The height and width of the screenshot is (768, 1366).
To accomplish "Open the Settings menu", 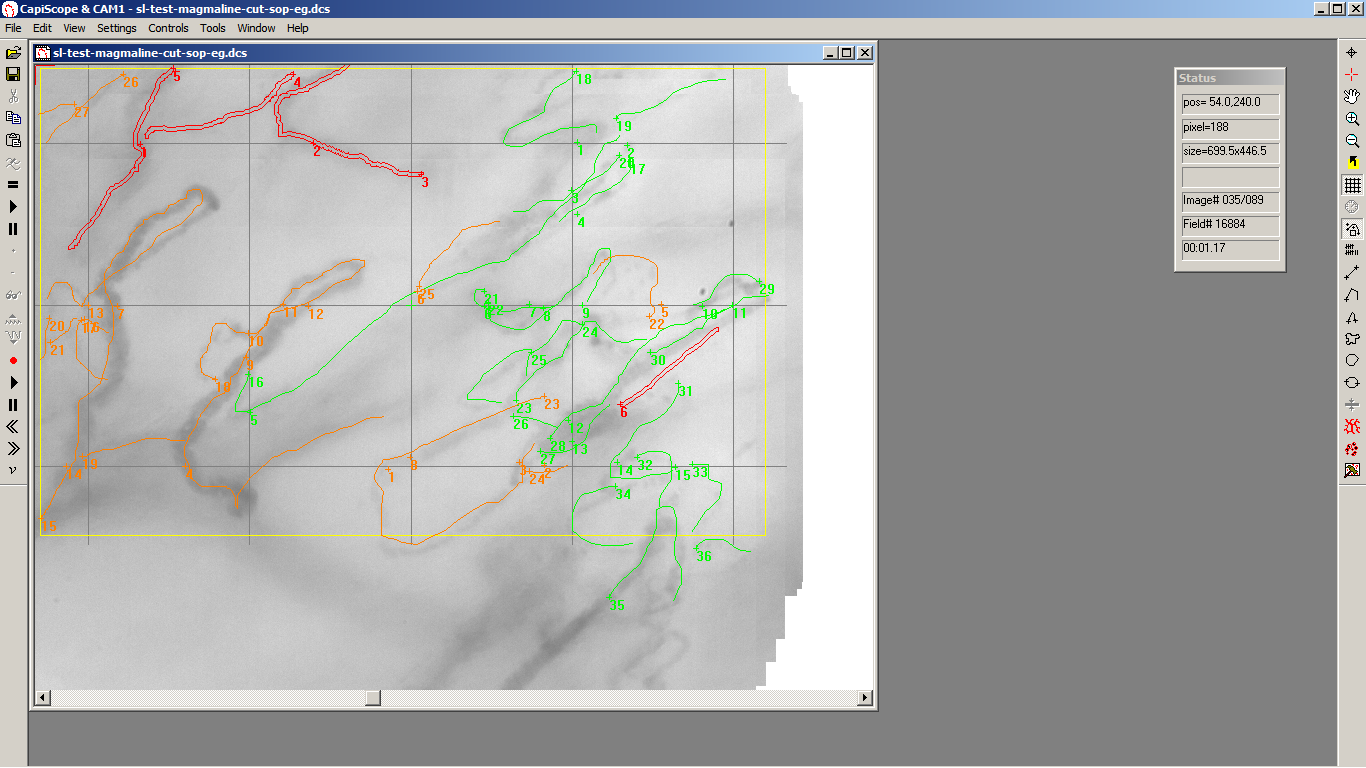I will tap(117, 28).
